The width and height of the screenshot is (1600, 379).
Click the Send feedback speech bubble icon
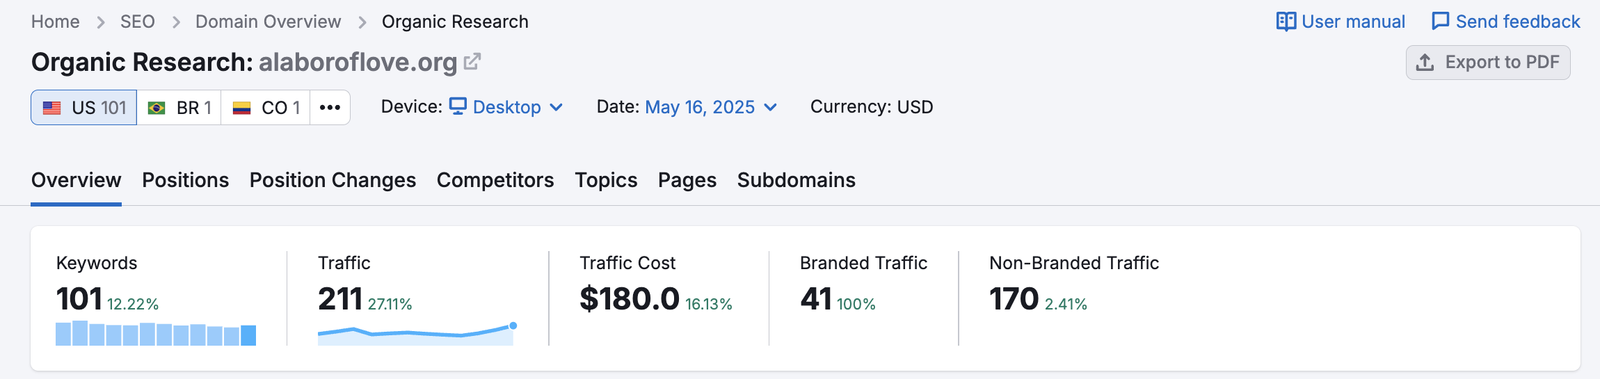click(x=1440, y=21)
